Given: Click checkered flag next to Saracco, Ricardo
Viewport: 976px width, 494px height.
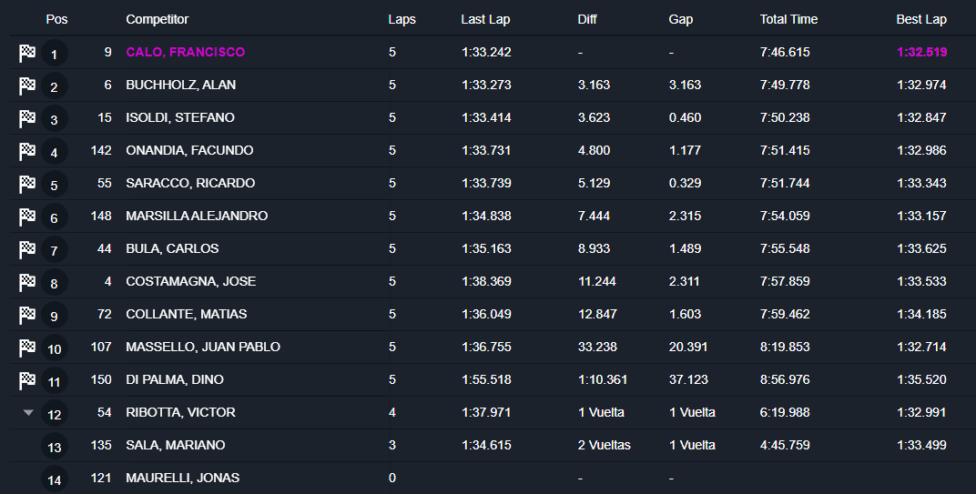Looking at the screenshot, I should pyautogui.click(x=27, y=184).
